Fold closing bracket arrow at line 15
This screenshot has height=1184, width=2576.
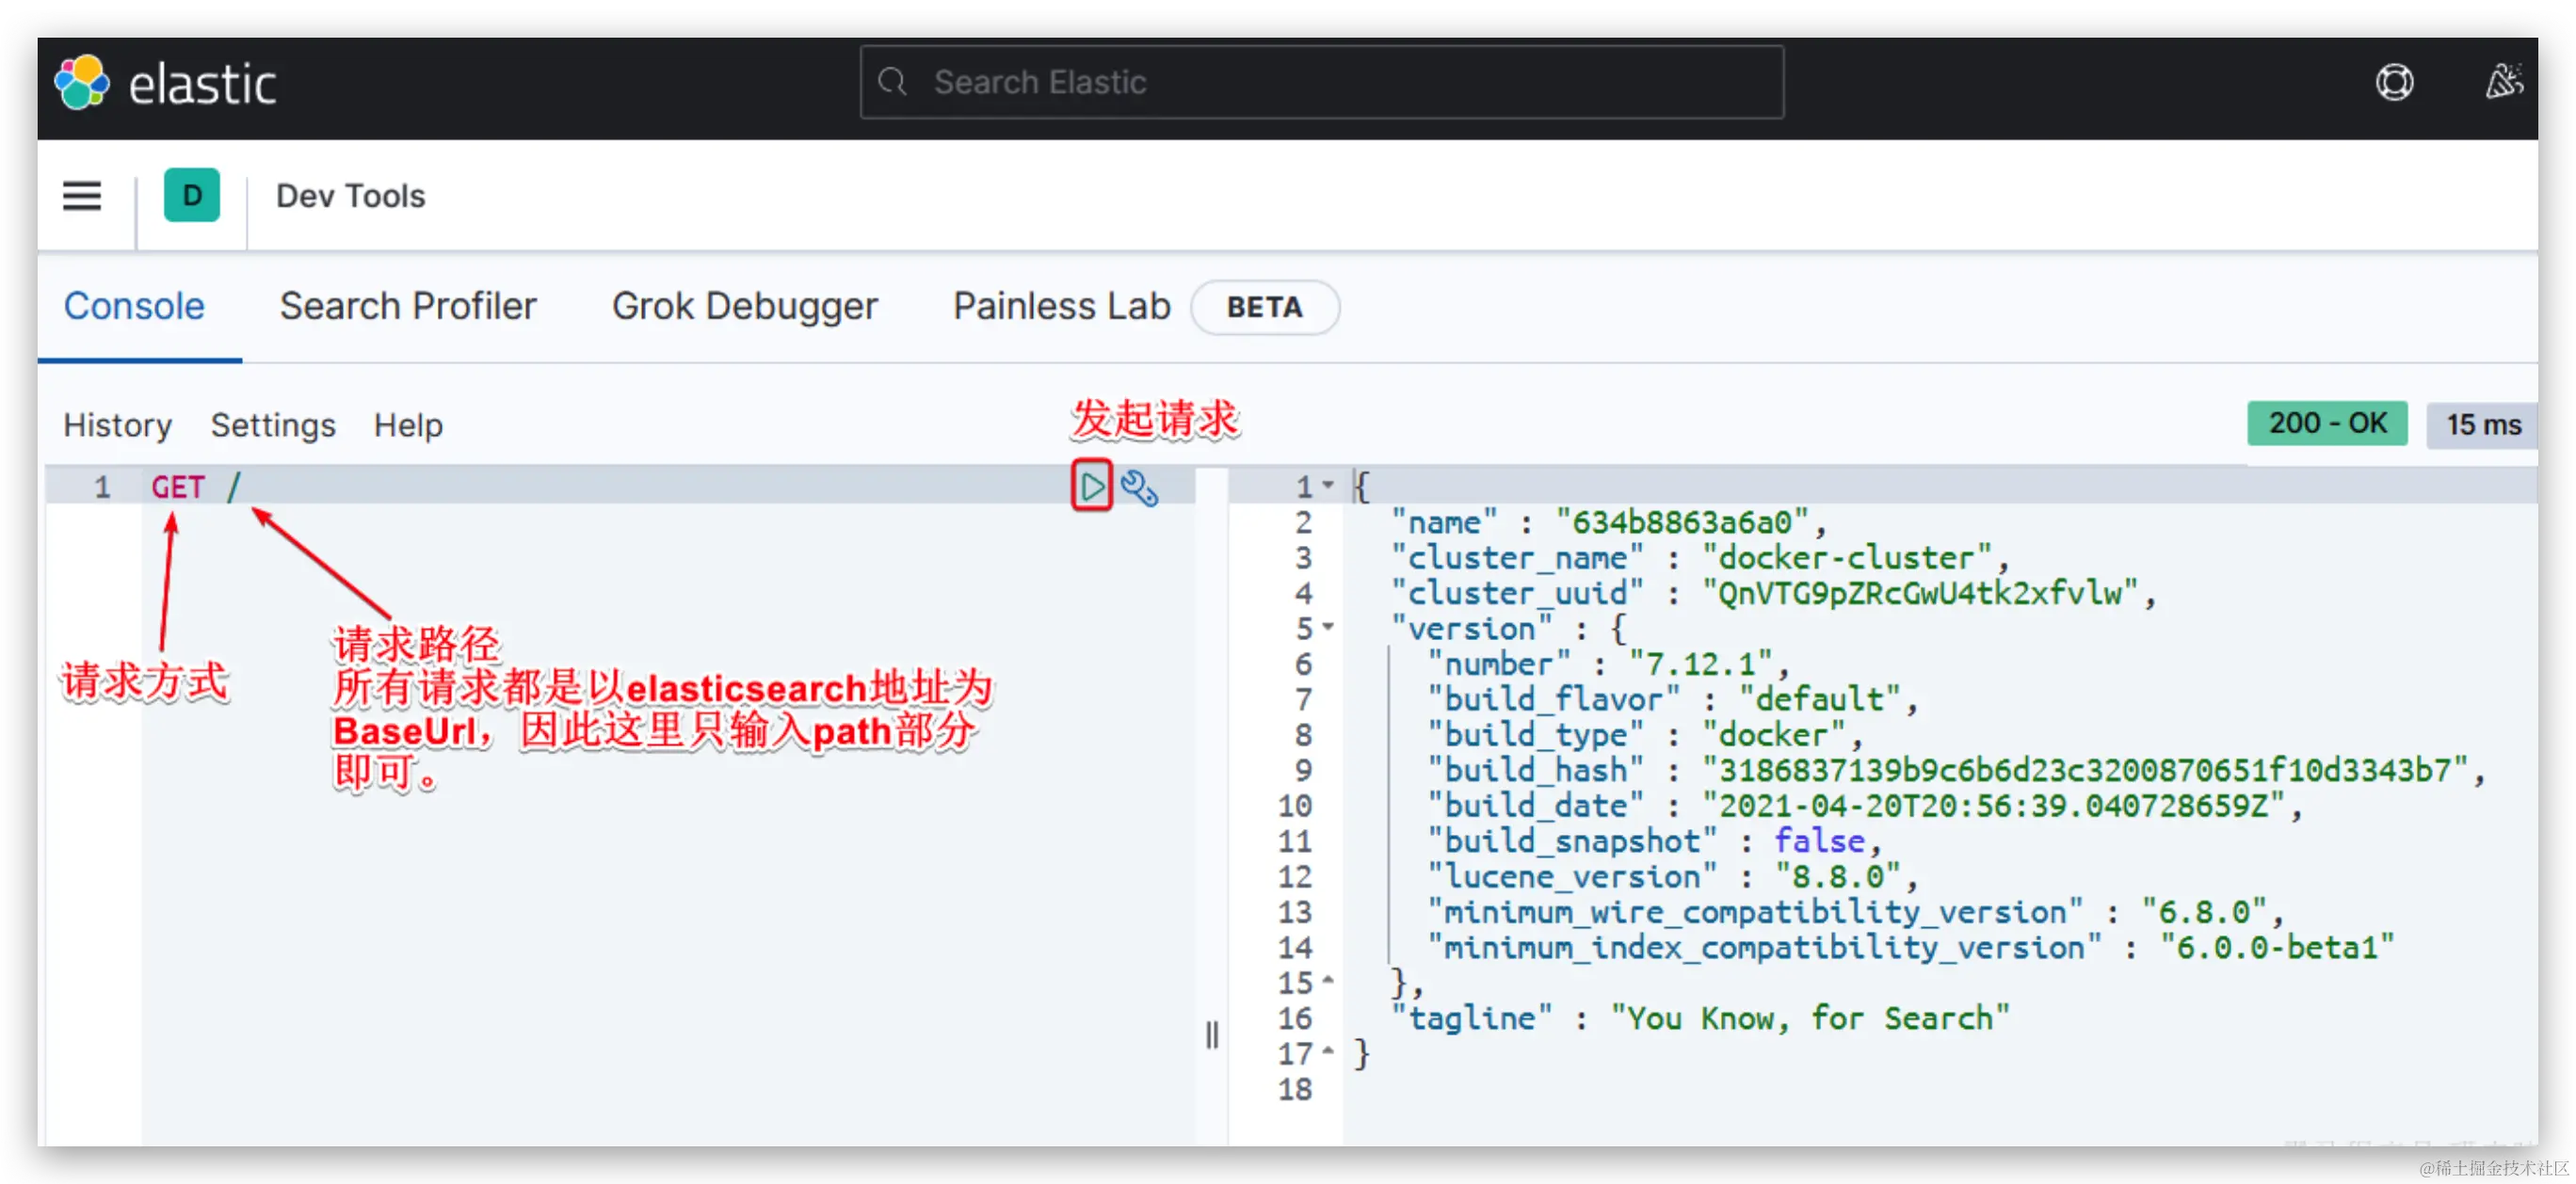pyautogui.click(x=1328, y=981)
